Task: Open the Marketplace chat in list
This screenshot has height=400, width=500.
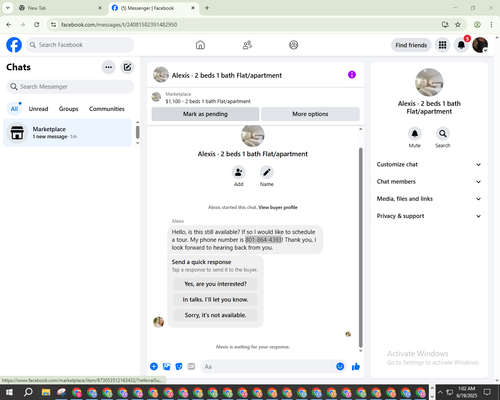Action: point(67,133)
